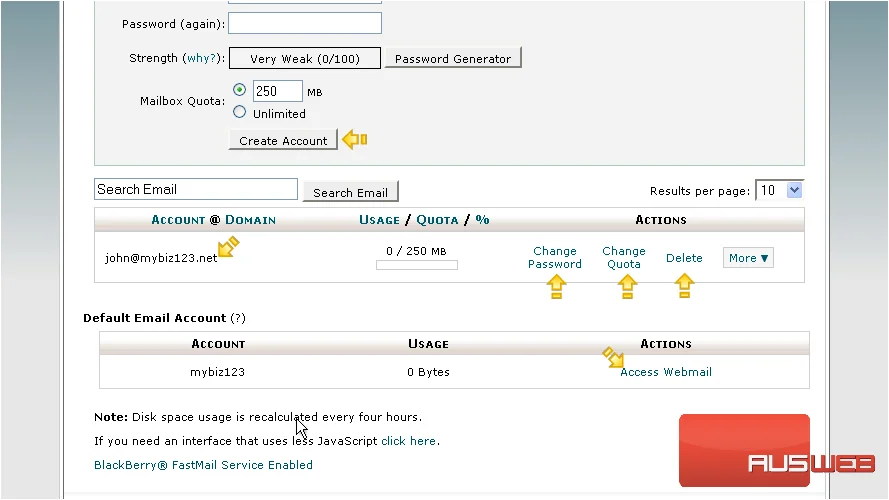Sort by percent (%) column header
889x500 pixels.
tap(482, 220)
